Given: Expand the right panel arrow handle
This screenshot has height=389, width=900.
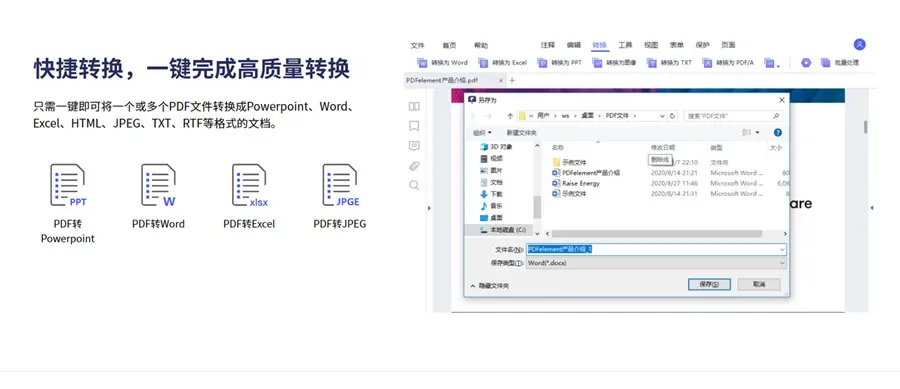Looking at the screenshot, I should click(872, 208).
